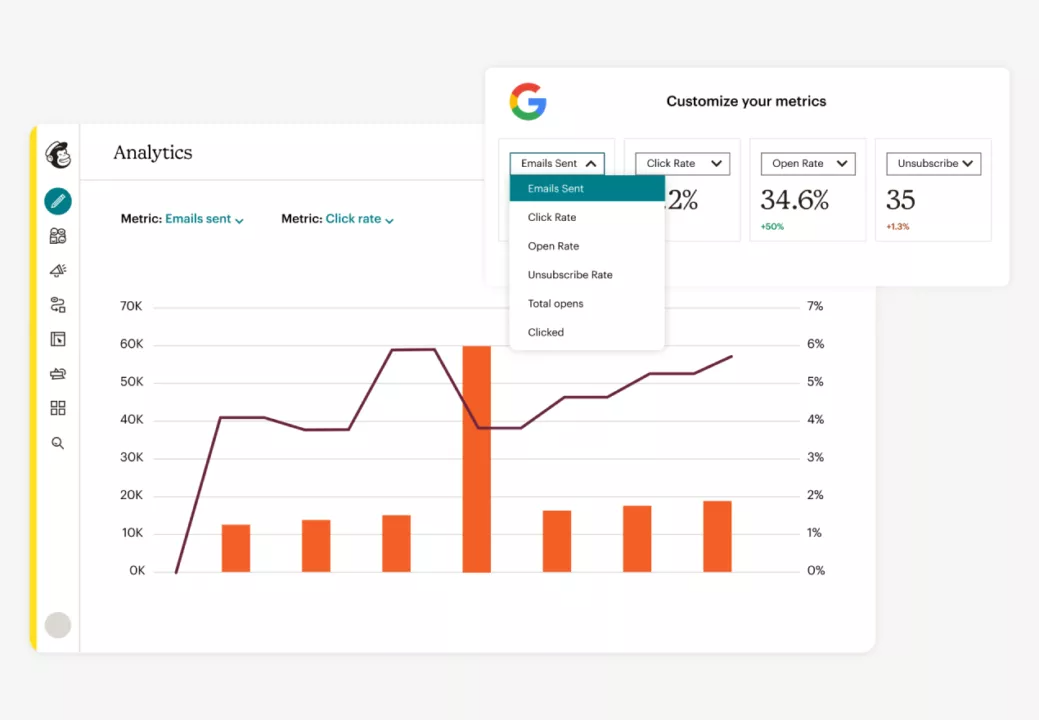Screen dimensions: 1039x720
Task: Click the 0K axis label
Action: point(137,570)
